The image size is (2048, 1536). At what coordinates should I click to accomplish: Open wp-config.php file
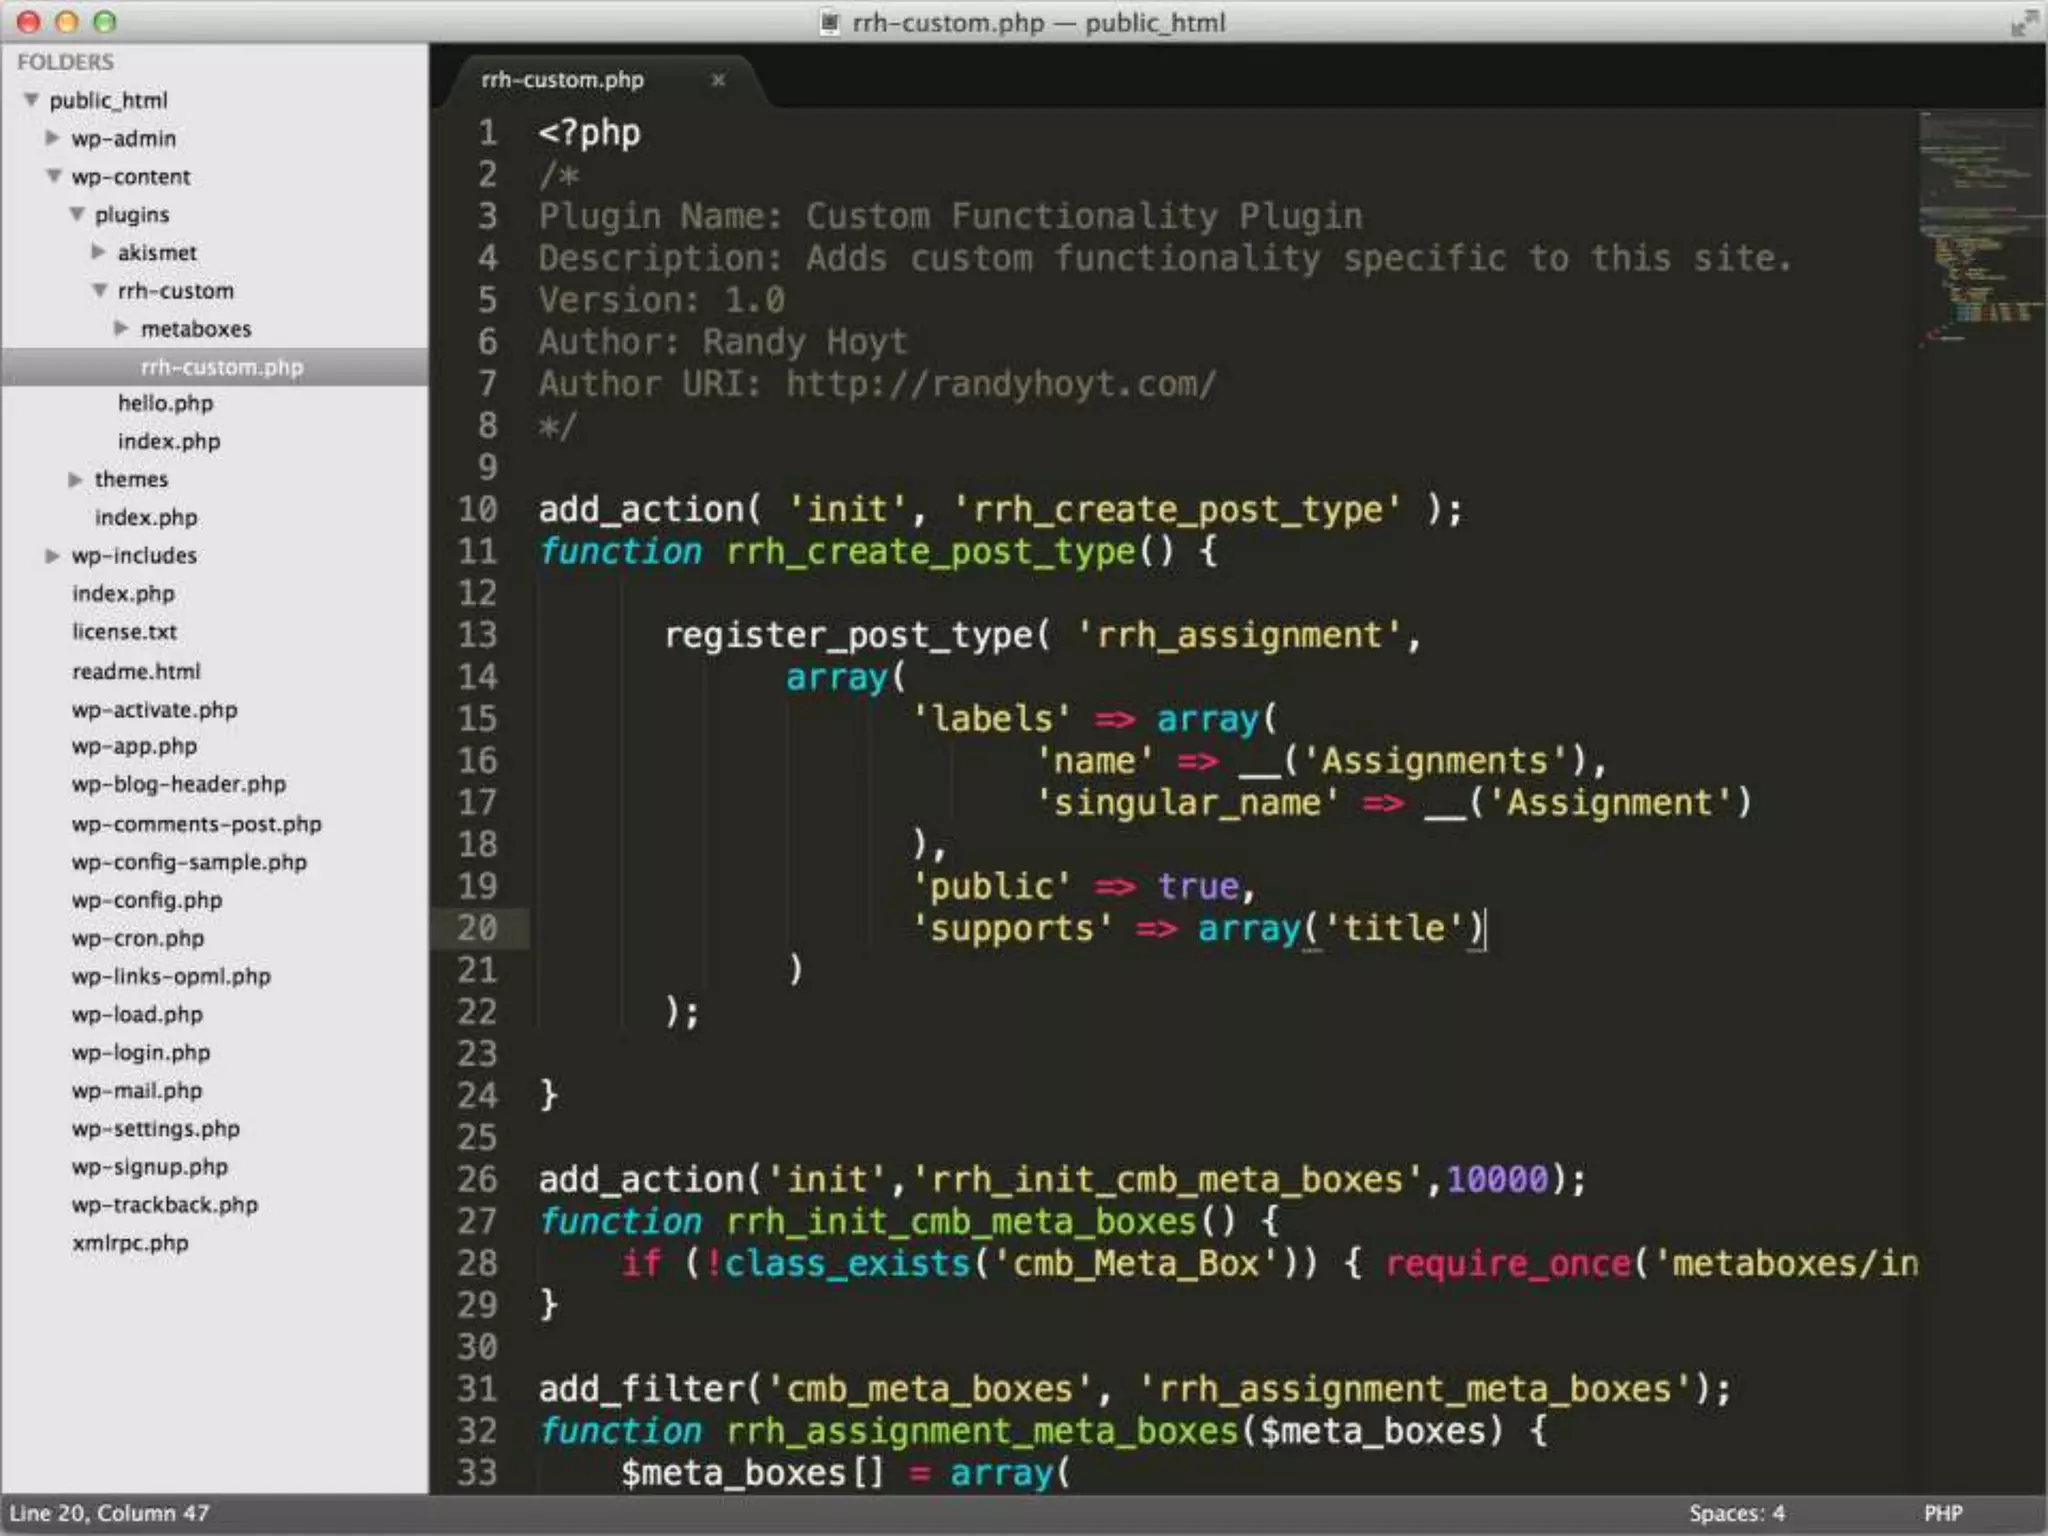tap(146, 900)
